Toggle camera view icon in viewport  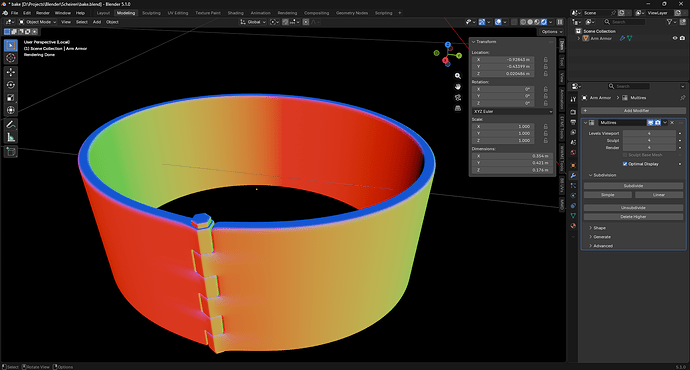click(x=458, y=97)
